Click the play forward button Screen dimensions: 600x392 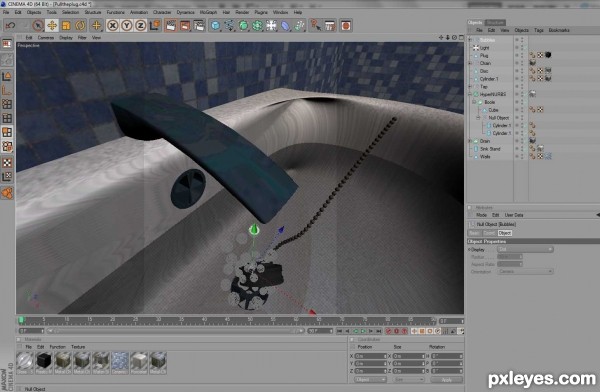[363, 331]
